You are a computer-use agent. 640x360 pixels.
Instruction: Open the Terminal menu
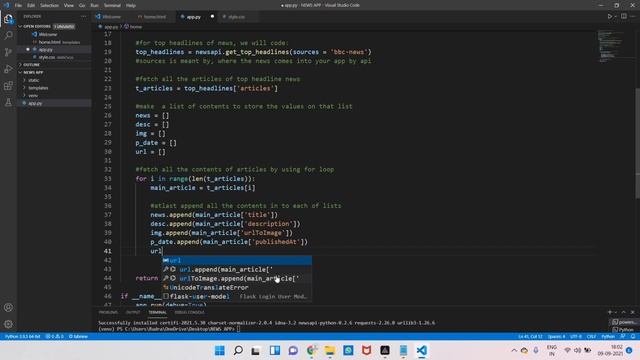112,5
